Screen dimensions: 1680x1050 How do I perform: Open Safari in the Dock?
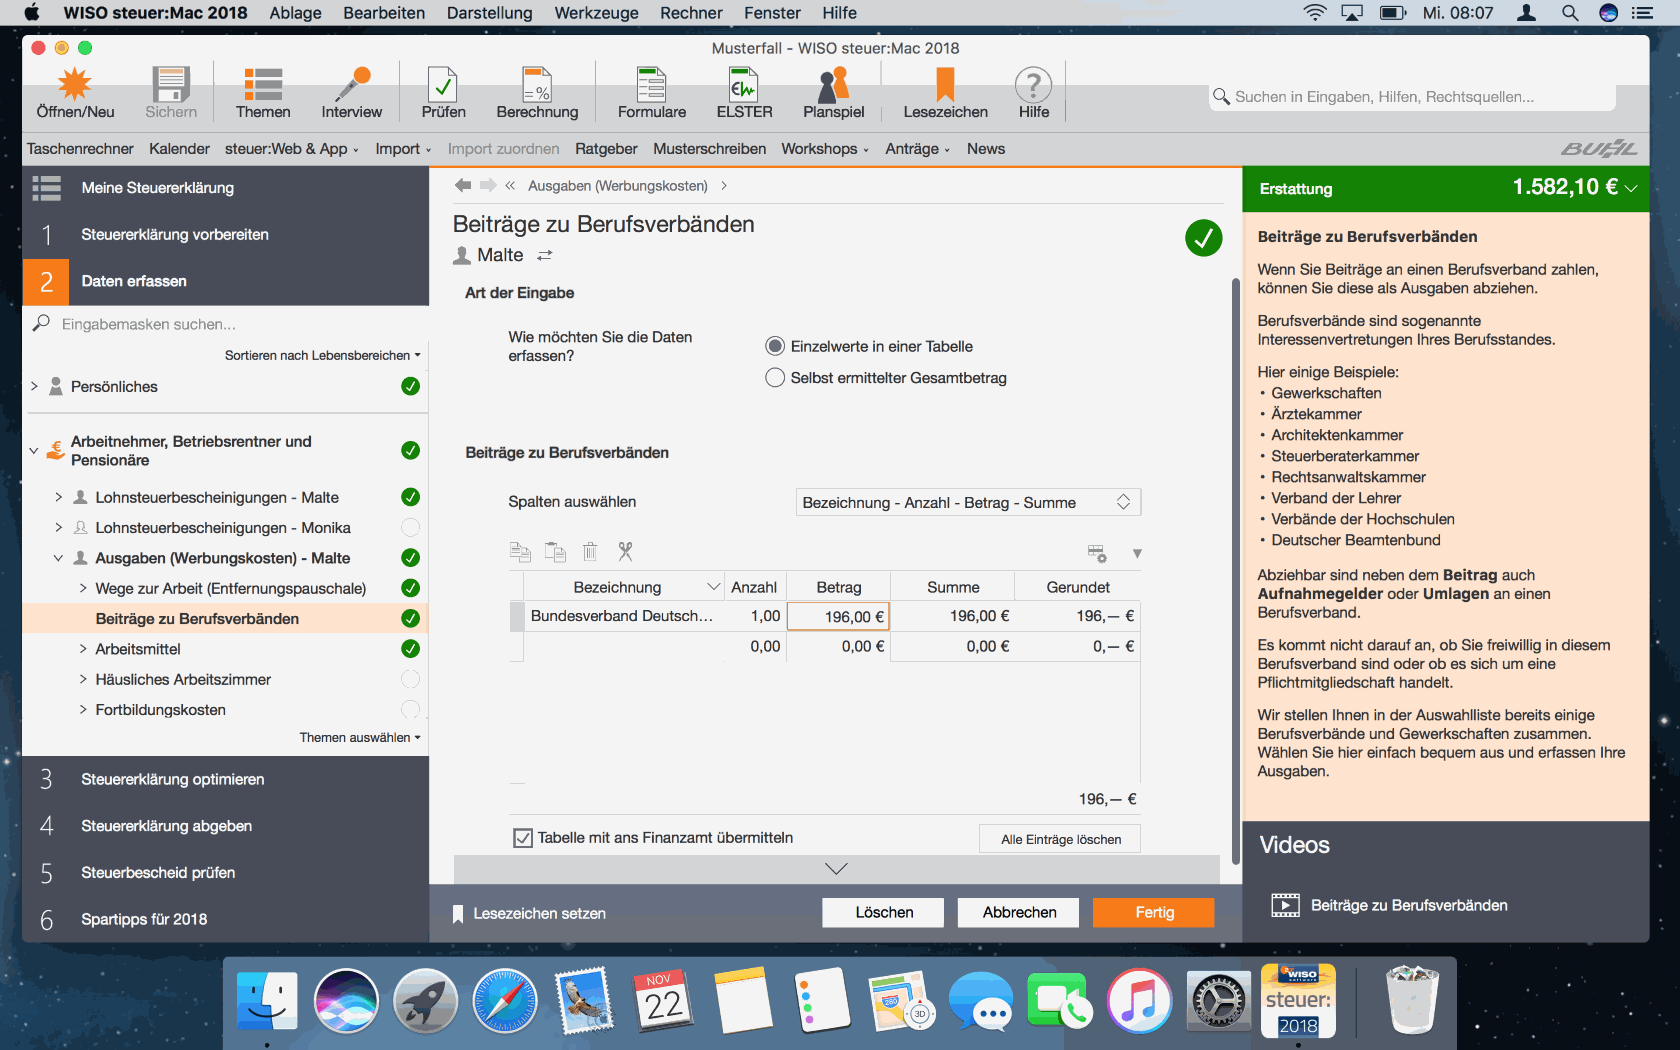click(505, 1001)
